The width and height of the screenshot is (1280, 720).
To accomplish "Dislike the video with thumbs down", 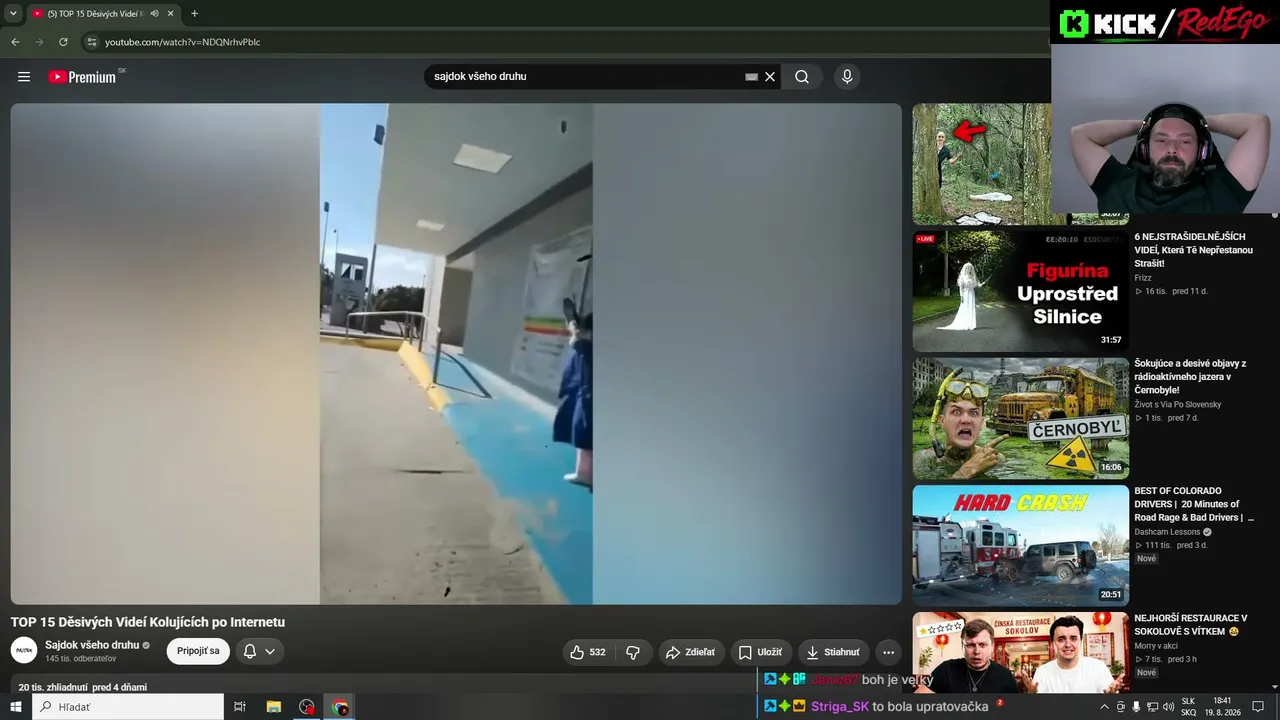I will 633,652.
